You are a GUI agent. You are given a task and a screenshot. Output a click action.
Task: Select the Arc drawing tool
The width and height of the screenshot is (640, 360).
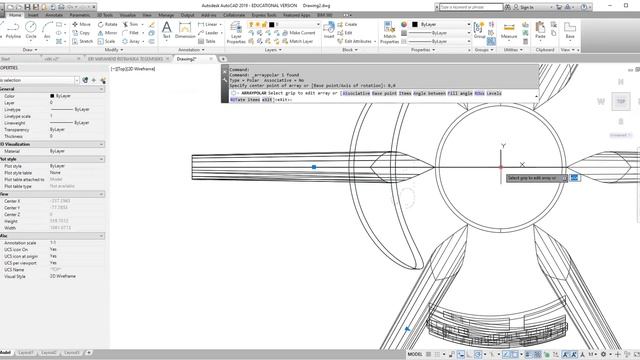click(47, 31)
